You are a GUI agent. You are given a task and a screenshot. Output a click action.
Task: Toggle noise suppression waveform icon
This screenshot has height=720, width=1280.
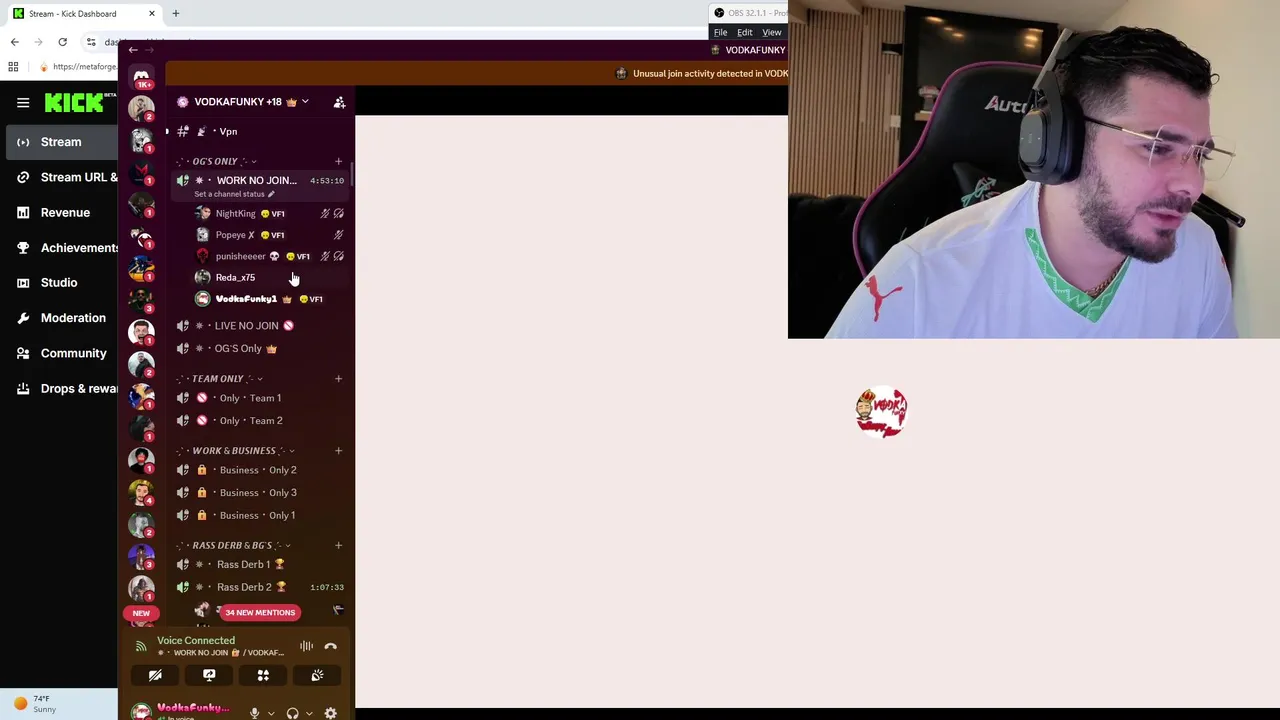[x=306, y=646]
